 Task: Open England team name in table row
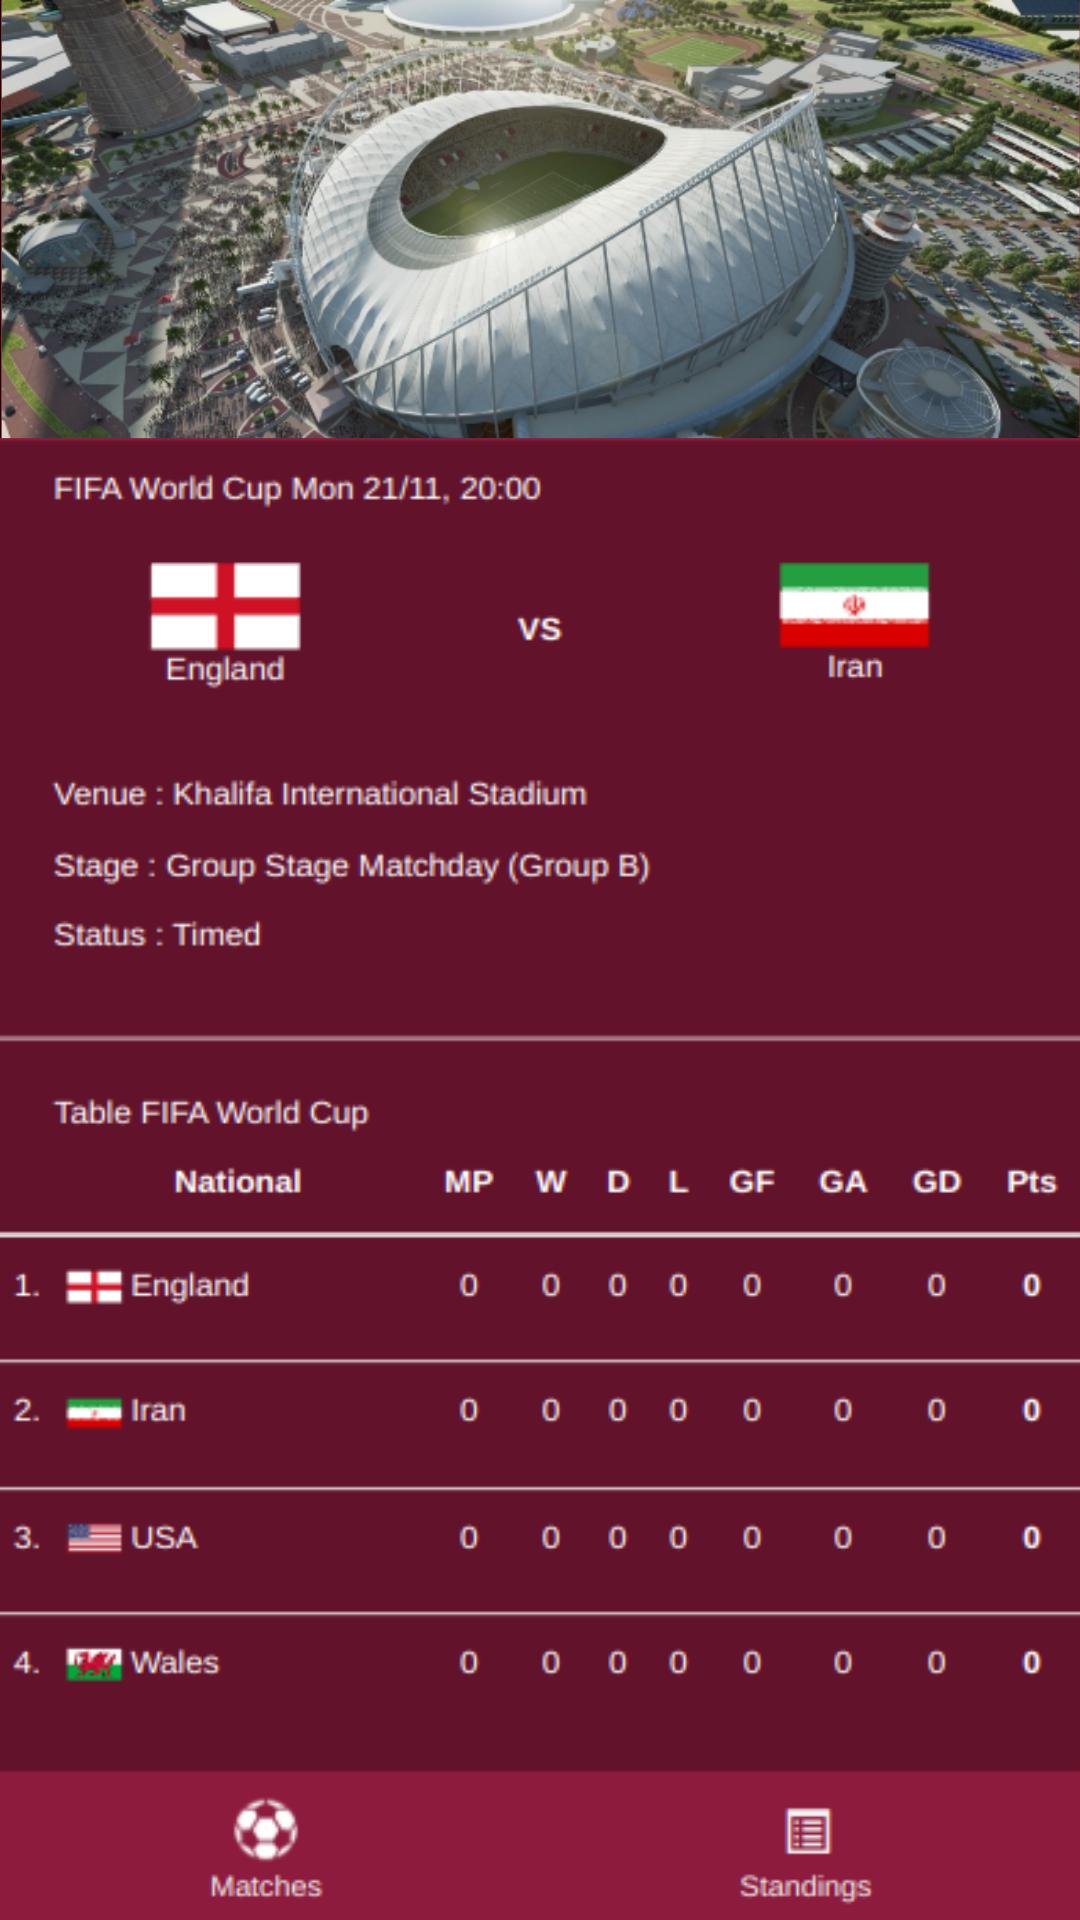[x=190, y=1285]
